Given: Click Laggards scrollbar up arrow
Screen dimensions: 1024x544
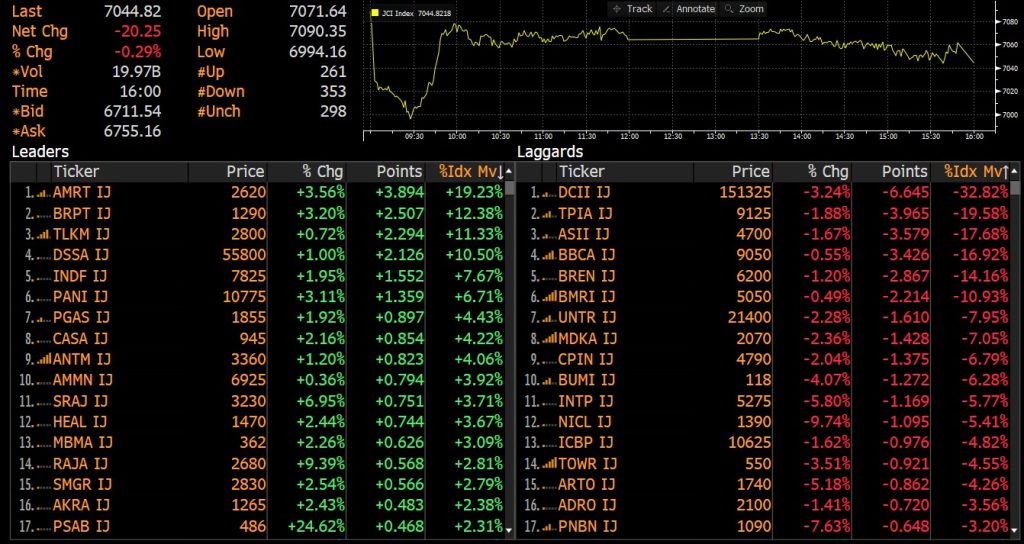Looking at the screenshot, I should point(1015,172).
